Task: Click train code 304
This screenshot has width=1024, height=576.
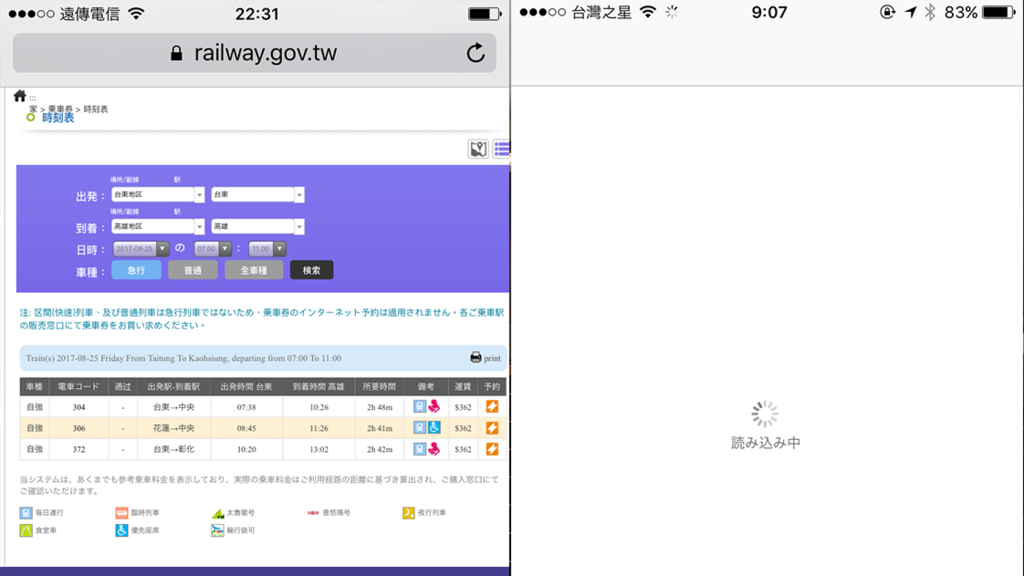Action: (x=78, y=407)
